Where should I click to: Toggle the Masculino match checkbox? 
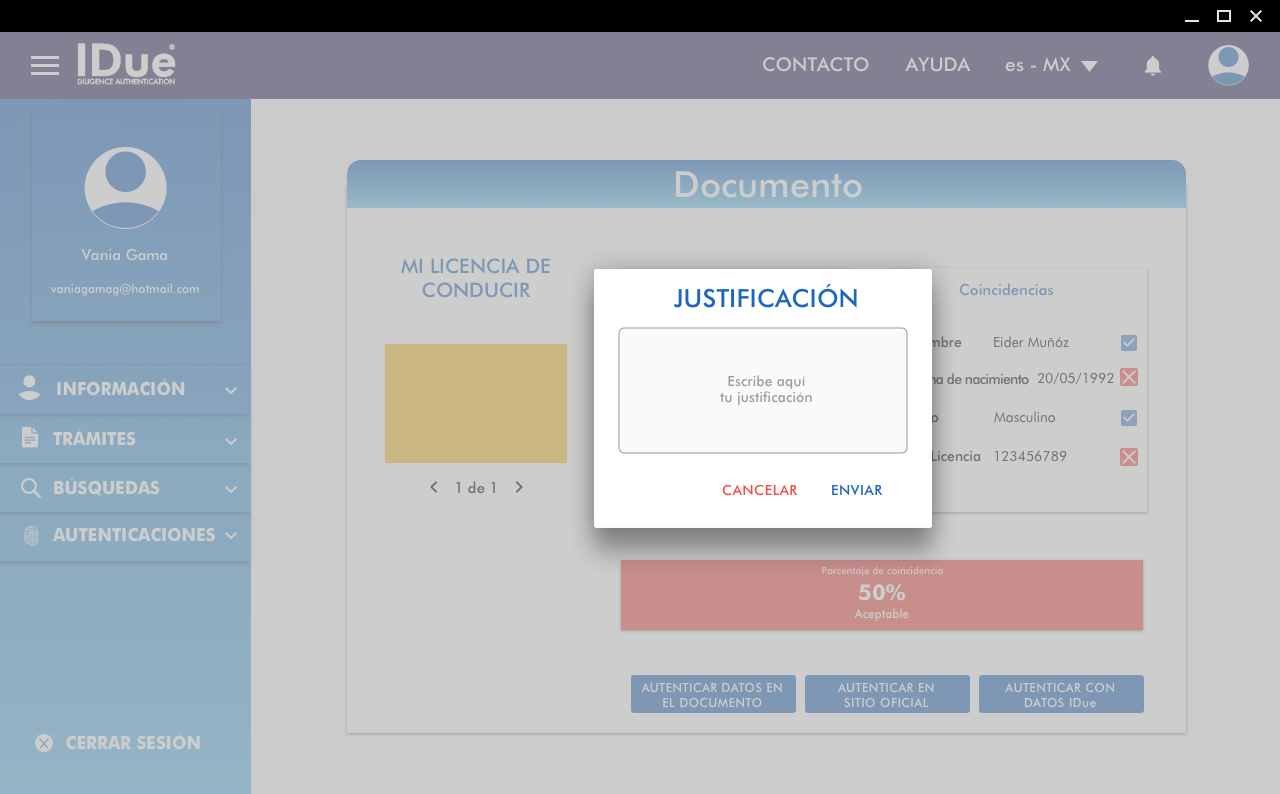pyautogui.click(x=1129, y=418)
